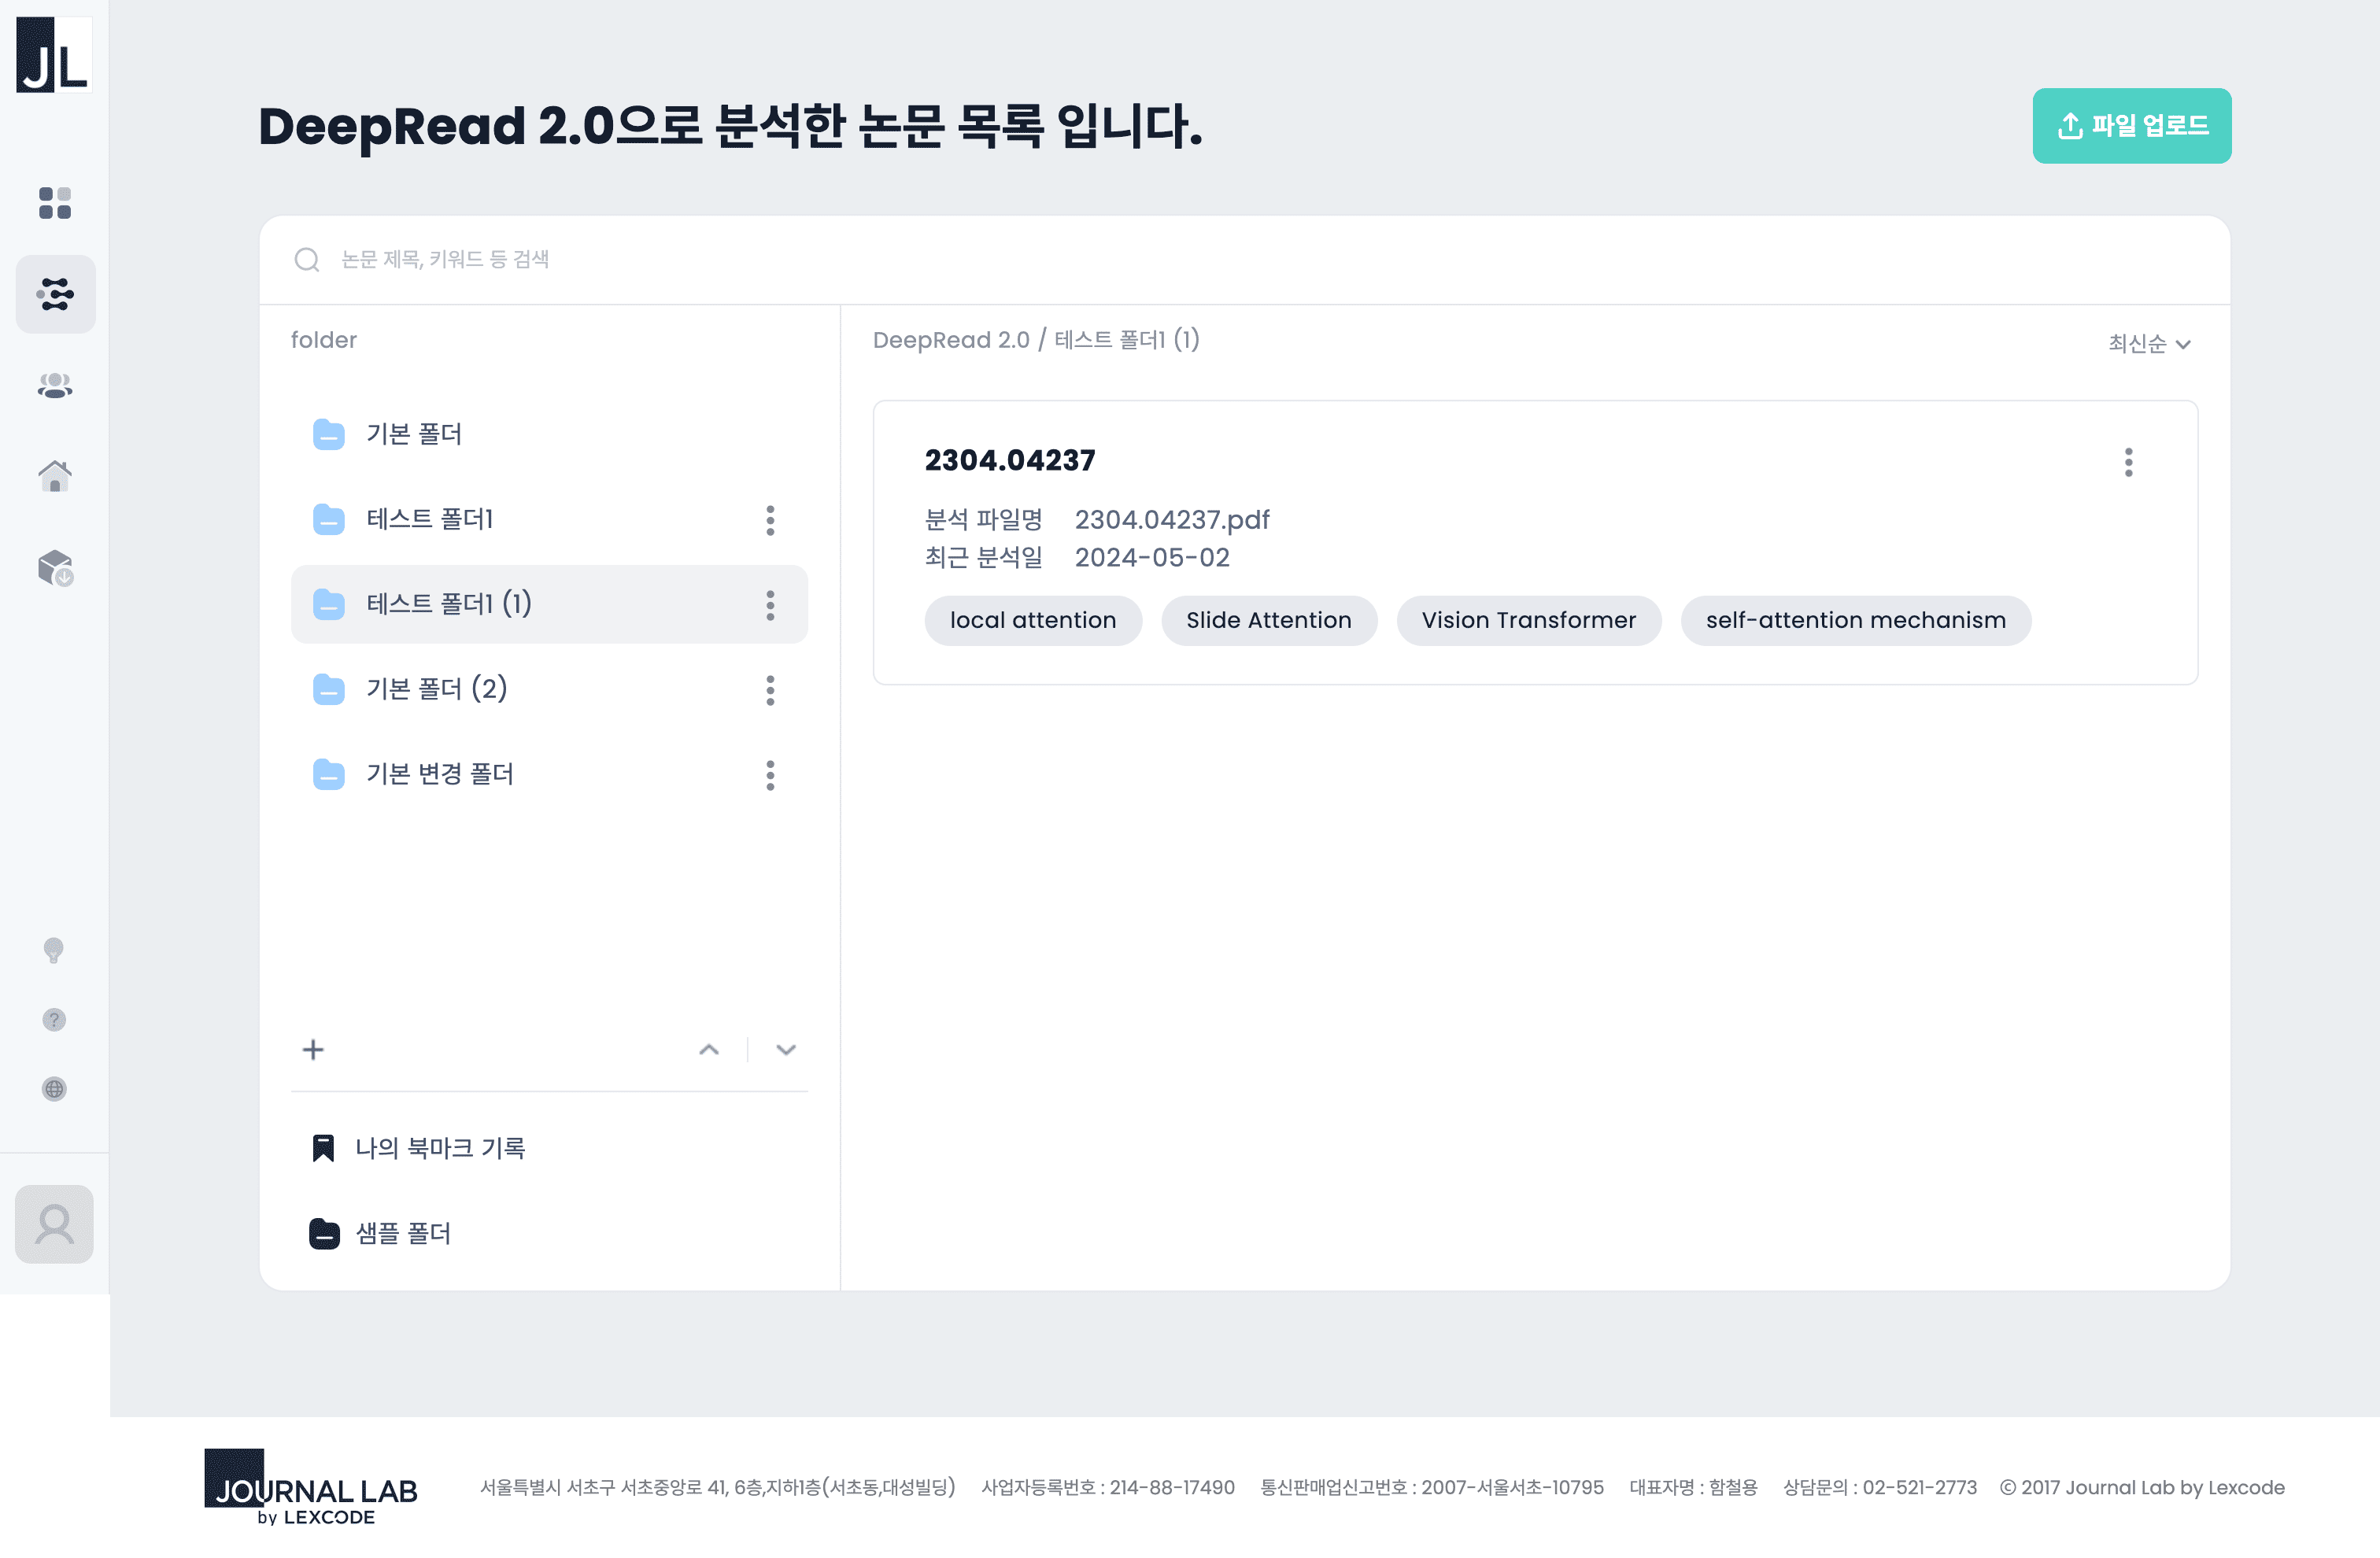
Task: Select the DeepRead analysis icon in sidebar
Action: click(55, 293)
